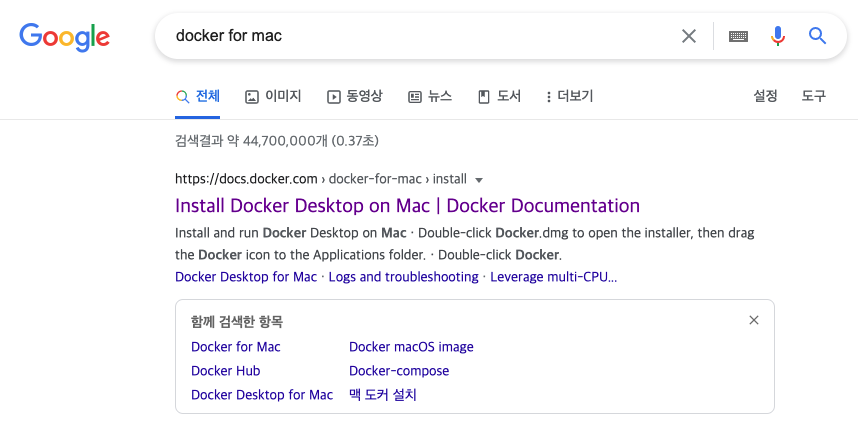This screenshot has width=858, height=436.
Task: Open the 'Docker Desktop for Mac' sitelink under the snippet
Action: [x=246, y=277]
